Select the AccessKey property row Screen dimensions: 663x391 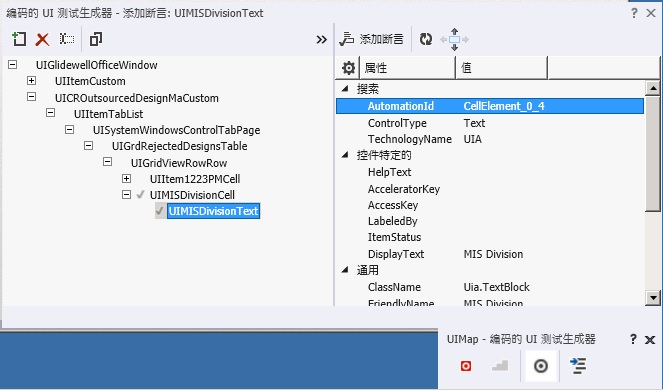(x=490, y=205)
